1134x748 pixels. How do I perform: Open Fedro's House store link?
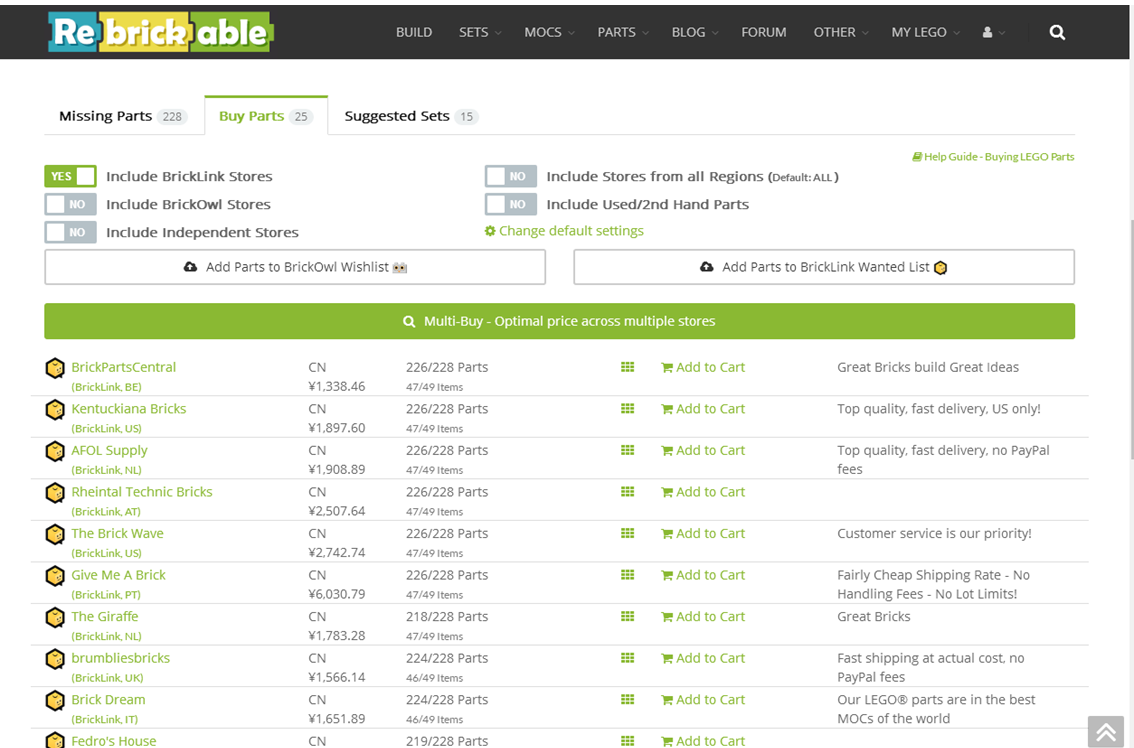click(114, 741)
